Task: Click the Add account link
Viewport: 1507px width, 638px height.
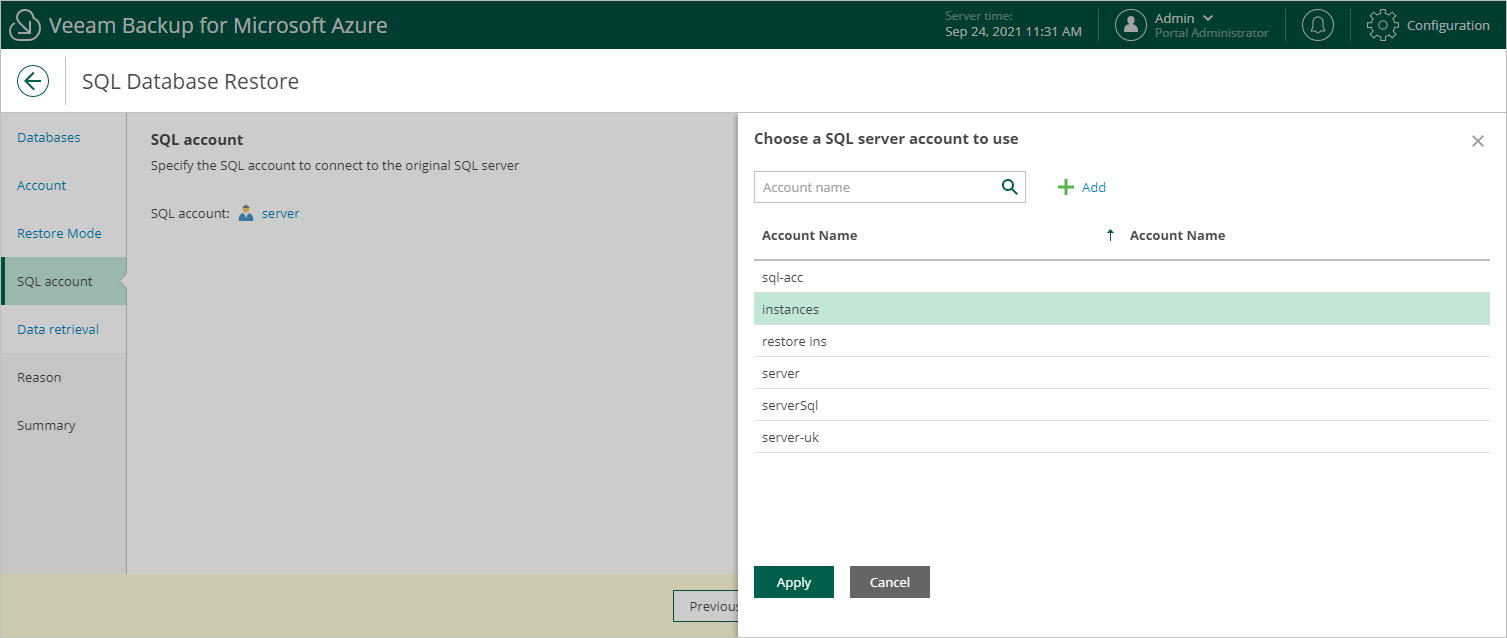Action: pyautogui.click(x=1094, y=187)
